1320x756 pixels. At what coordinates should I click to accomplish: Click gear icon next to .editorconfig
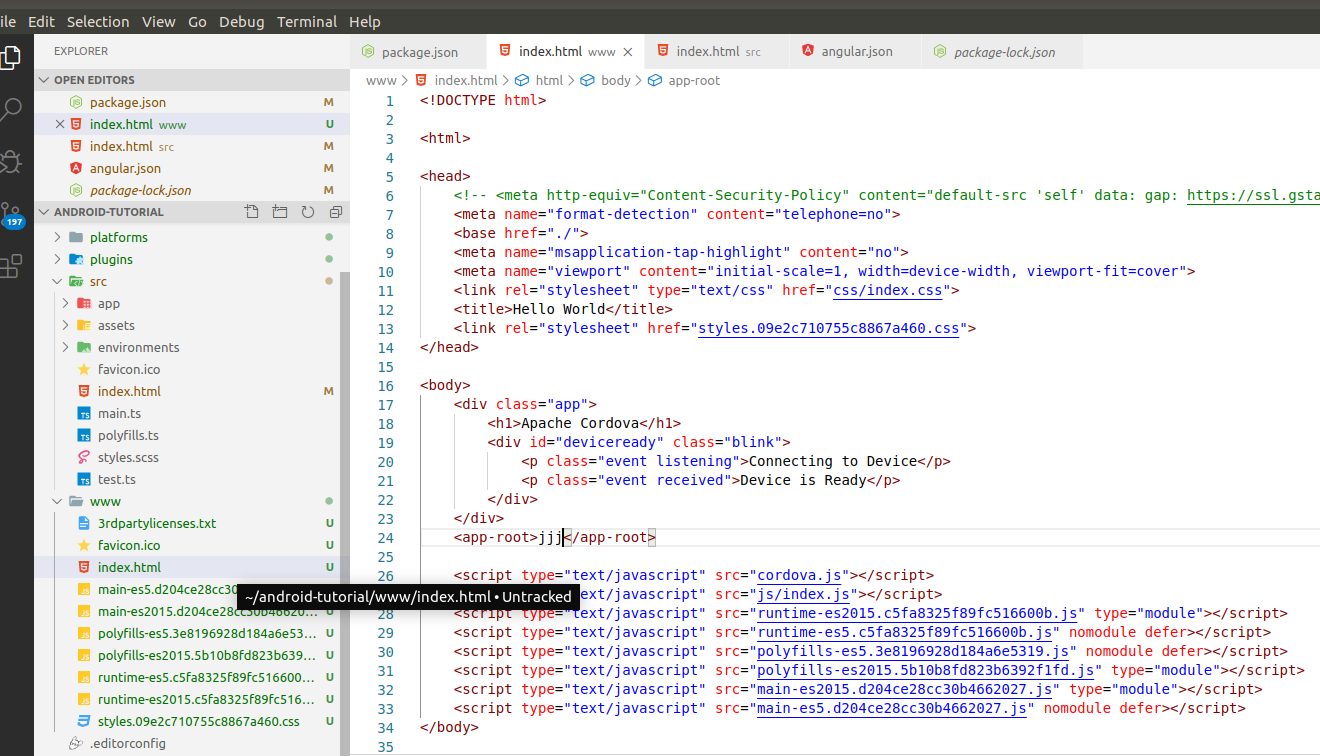pos(75,743)
